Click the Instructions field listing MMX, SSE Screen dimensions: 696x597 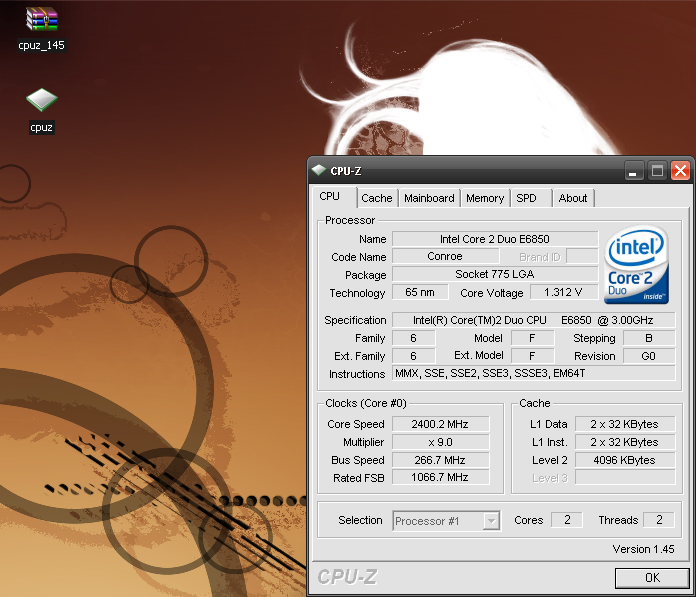(533, 374)
